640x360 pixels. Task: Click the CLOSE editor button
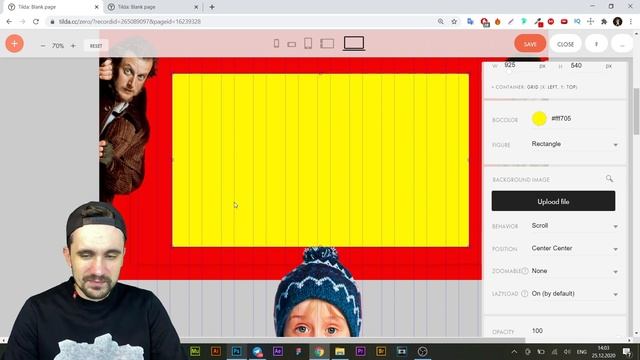pos(565,44)
